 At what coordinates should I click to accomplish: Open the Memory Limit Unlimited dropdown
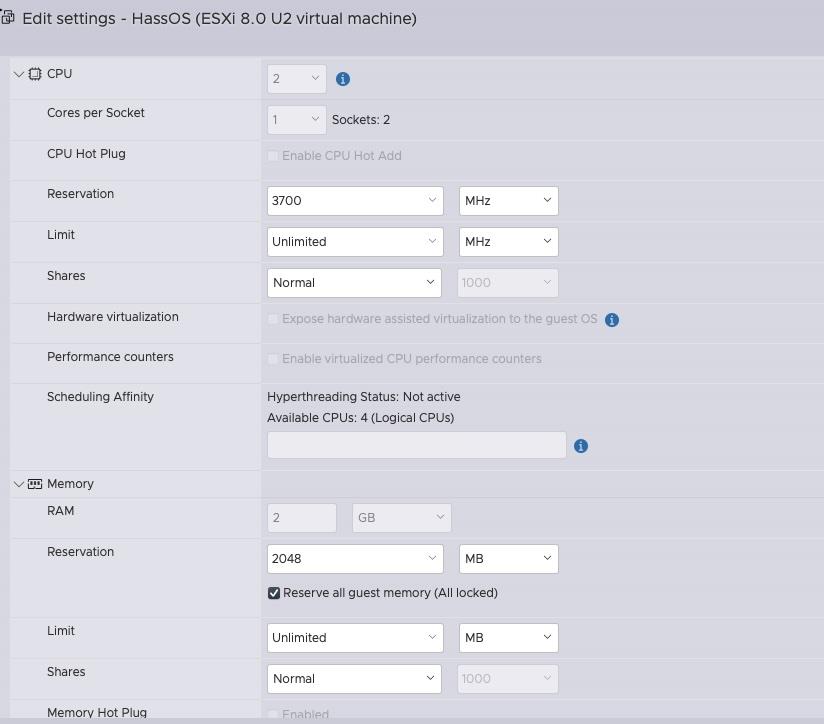point(355,637)
